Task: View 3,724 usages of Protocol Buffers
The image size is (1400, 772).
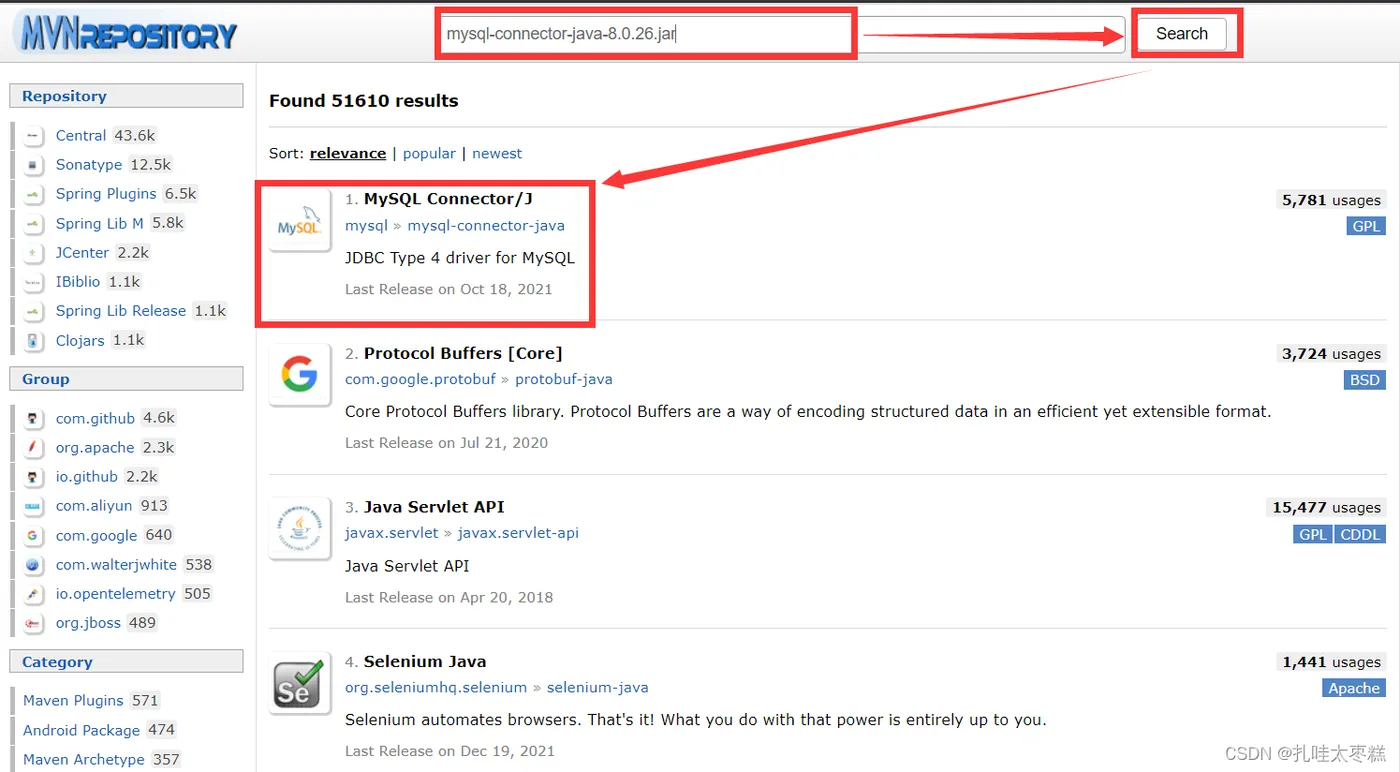Action: click(x=1331, y=354)
